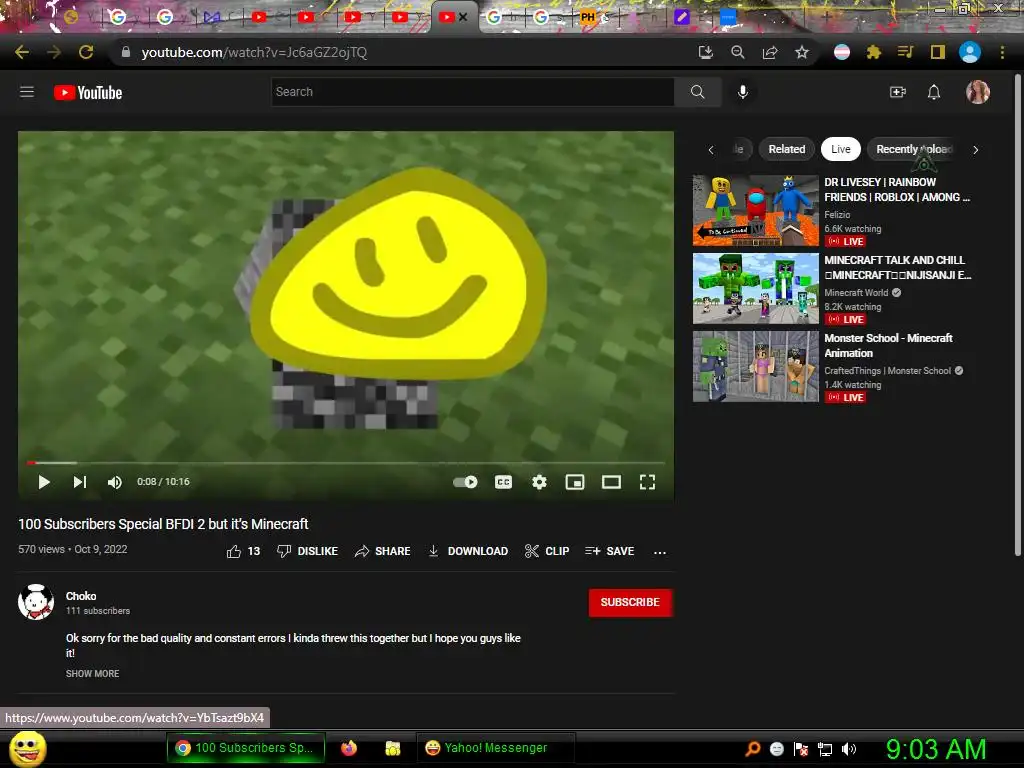
Task: Seek on the video progress bar
Action: [x=346, y=462]
